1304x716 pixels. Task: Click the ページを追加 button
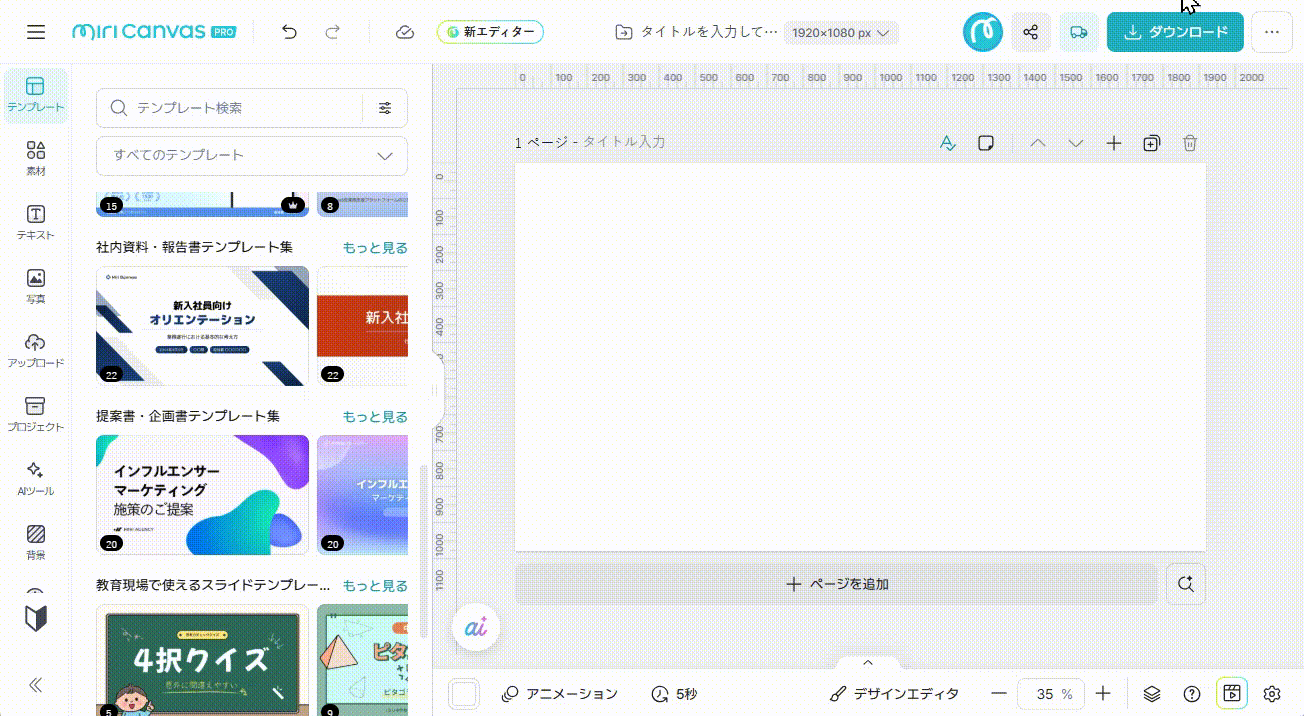pos(836,584)
